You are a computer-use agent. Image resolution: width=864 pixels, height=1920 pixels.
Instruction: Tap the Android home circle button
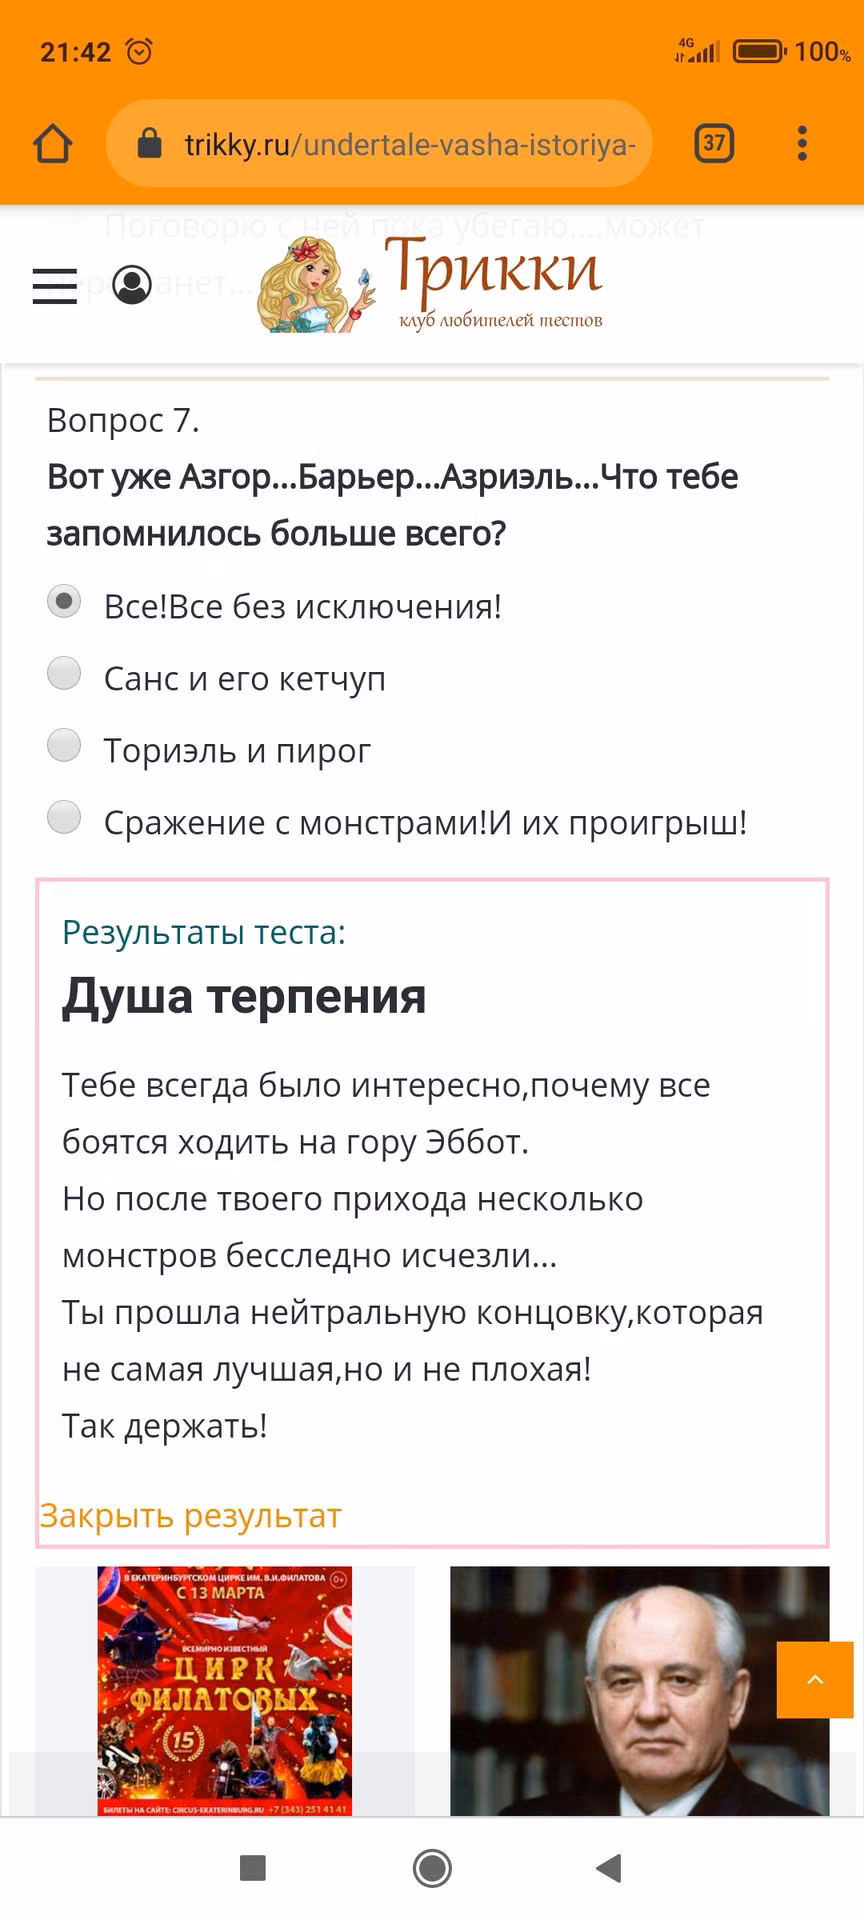point(432,1867)
